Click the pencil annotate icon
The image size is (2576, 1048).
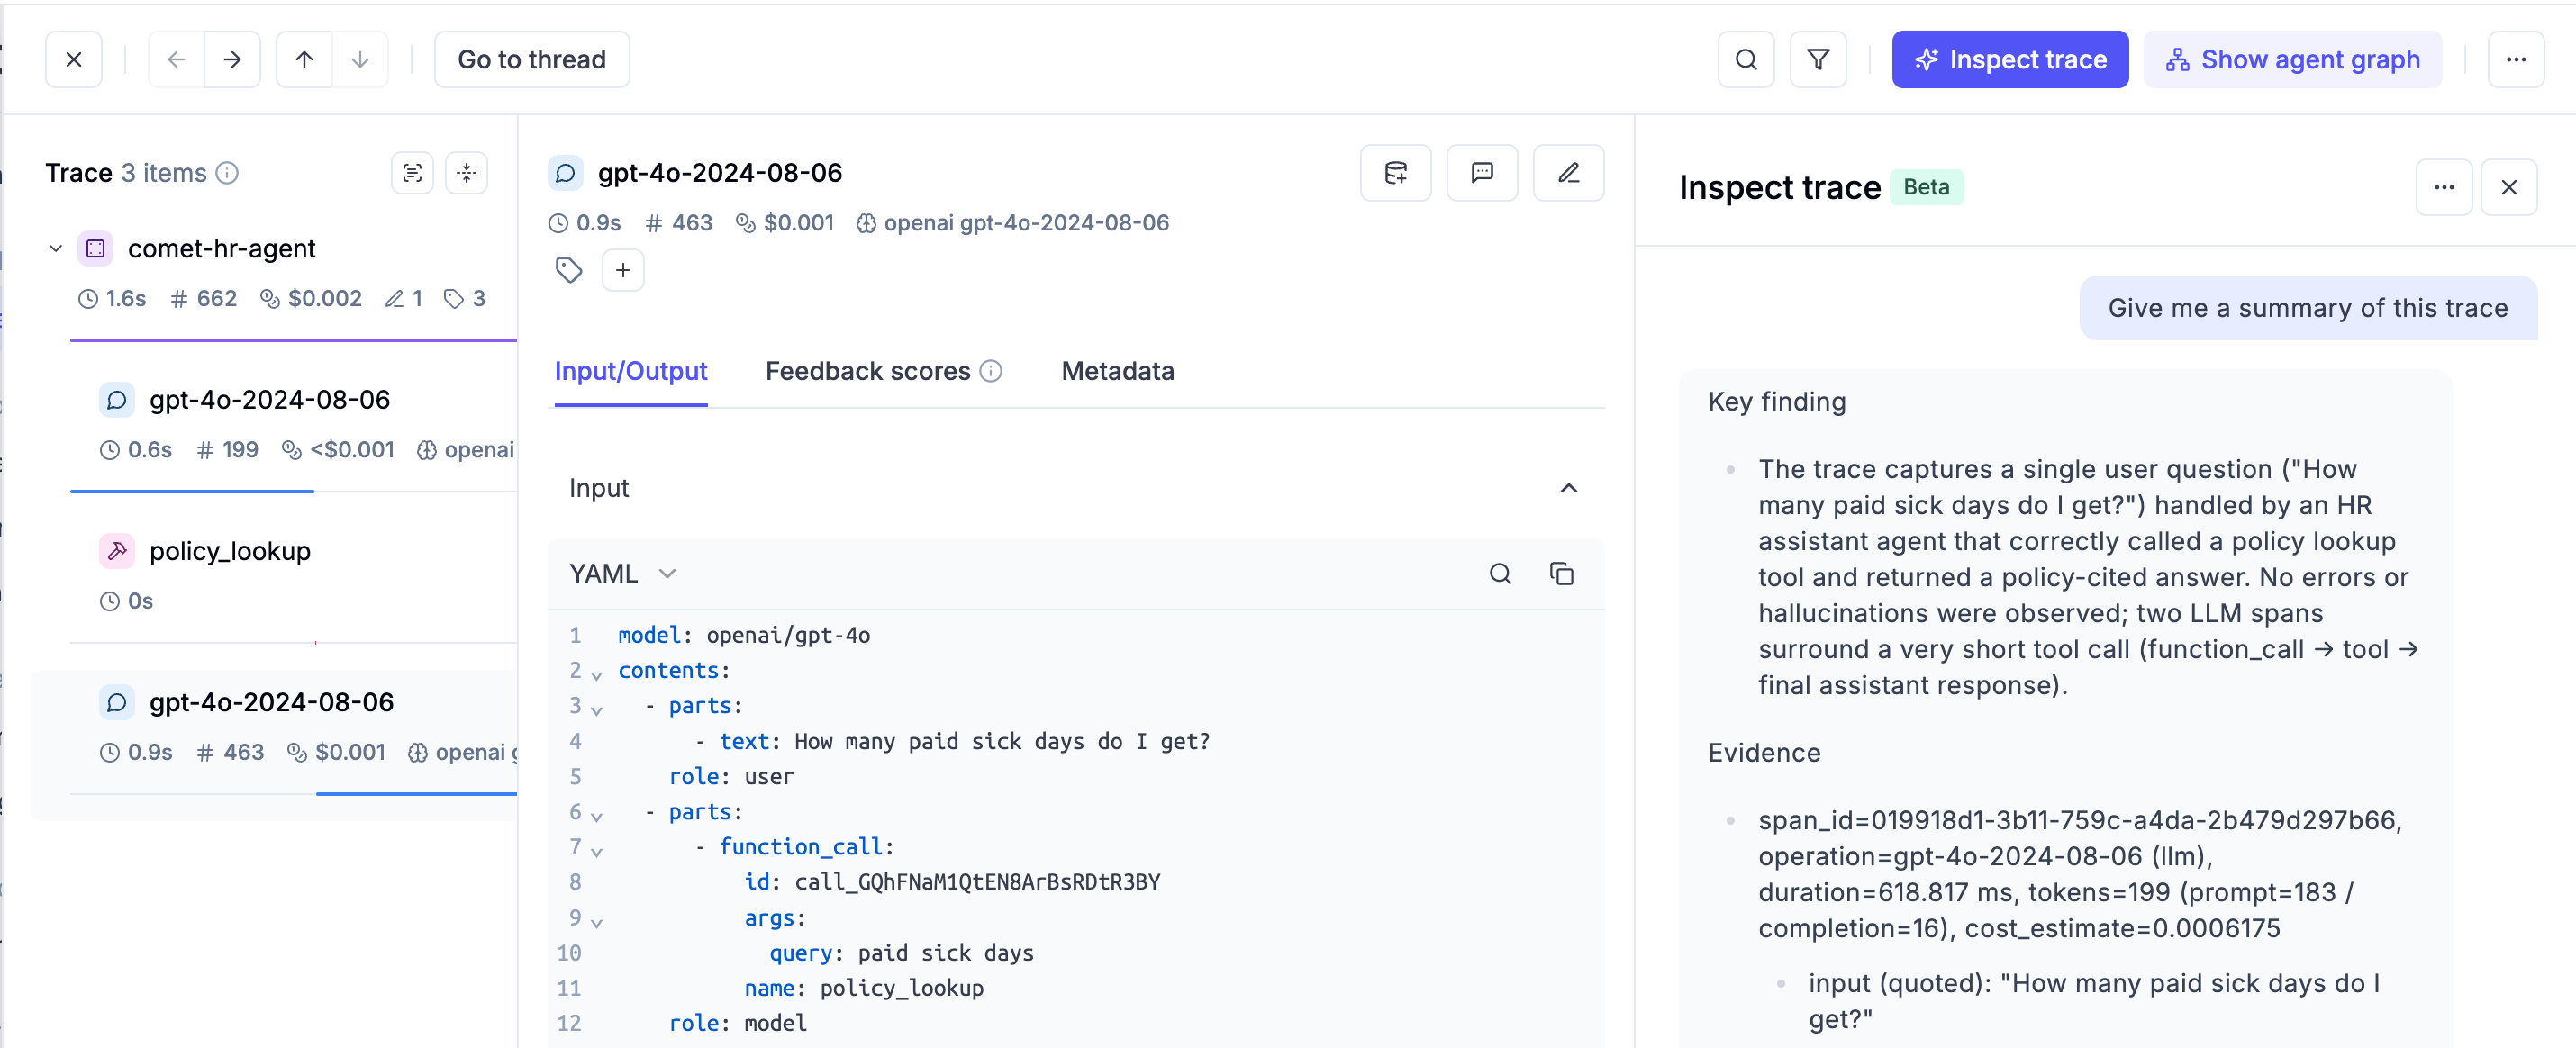tap(1567, 173)
